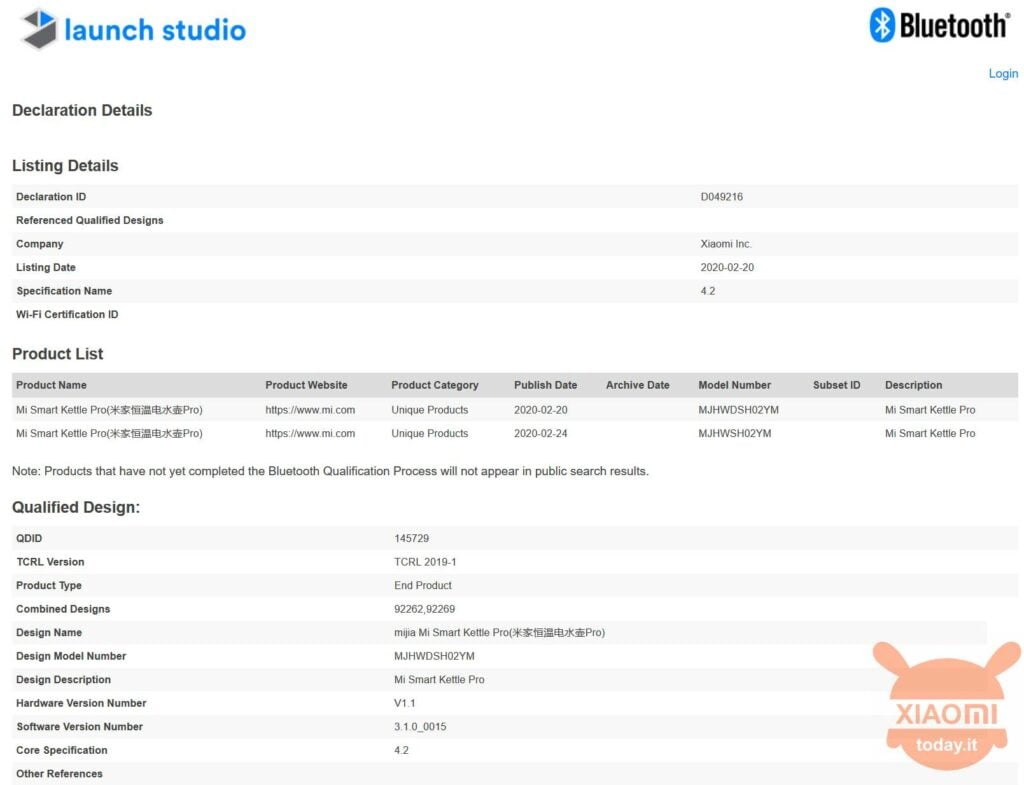
Task: Click the Core Specification value 4.2
Action: [401, 750]
